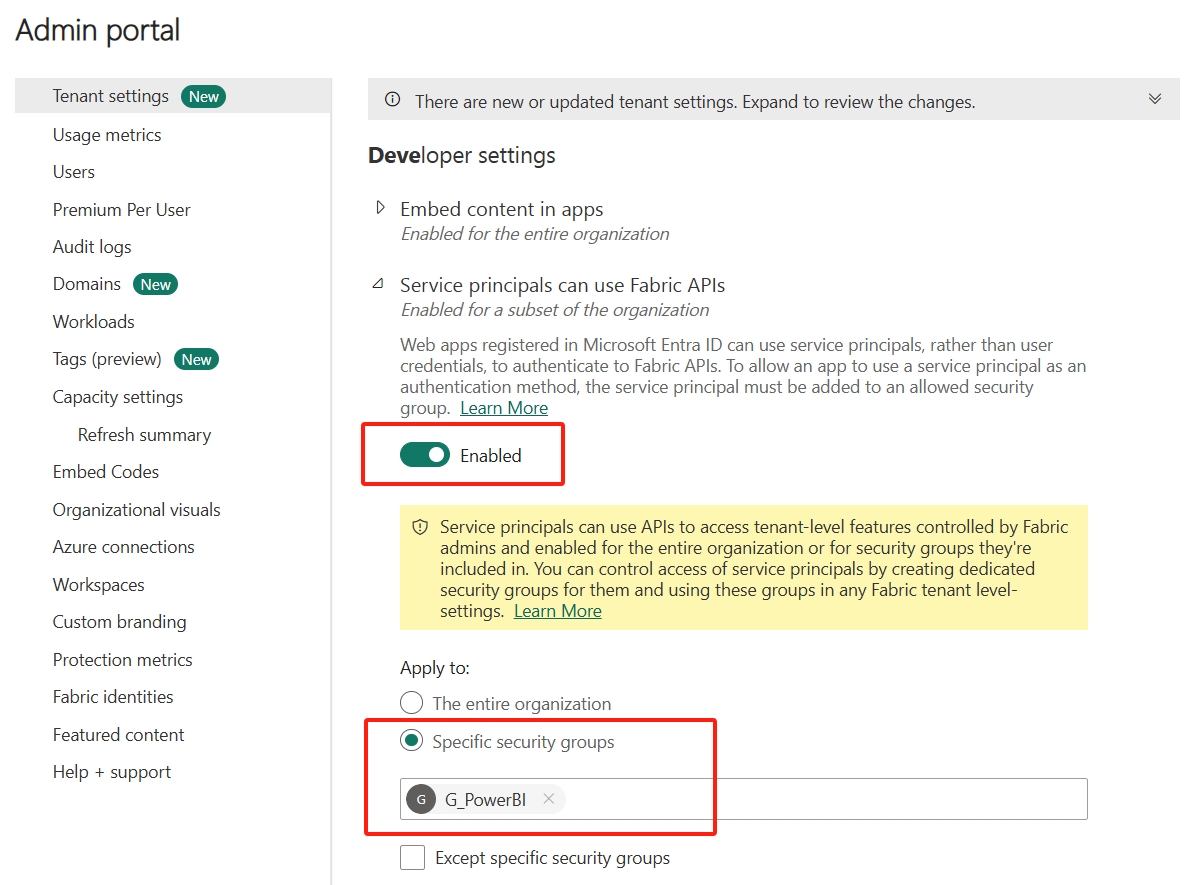Click the shield icon in the yellow warning
This screenshot has width=1204, height=885.
point(420,527)
